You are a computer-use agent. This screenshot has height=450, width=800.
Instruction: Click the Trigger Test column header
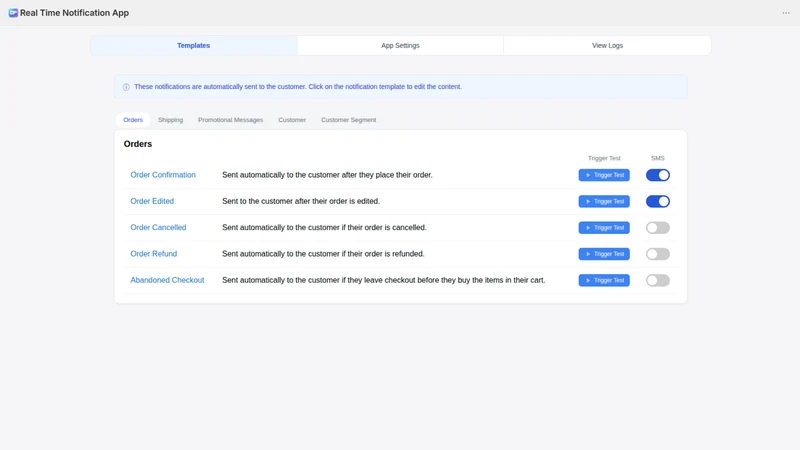(604, 158)
